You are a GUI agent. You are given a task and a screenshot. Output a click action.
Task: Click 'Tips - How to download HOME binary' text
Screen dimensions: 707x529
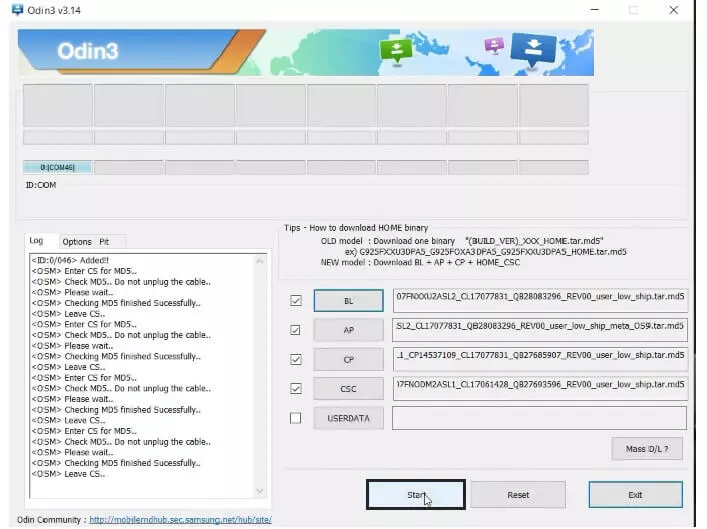(356, 228)
